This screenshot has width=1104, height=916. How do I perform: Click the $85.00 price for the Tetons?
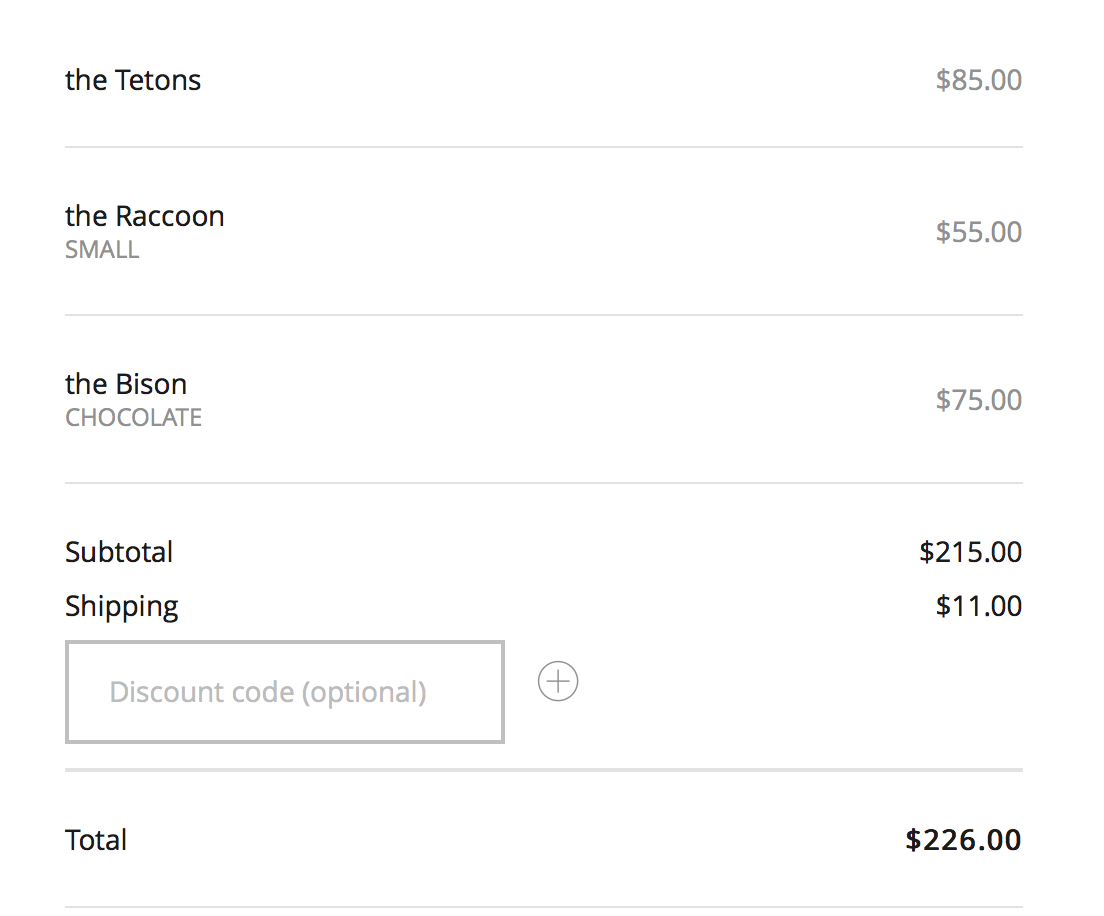pos(978,80)
